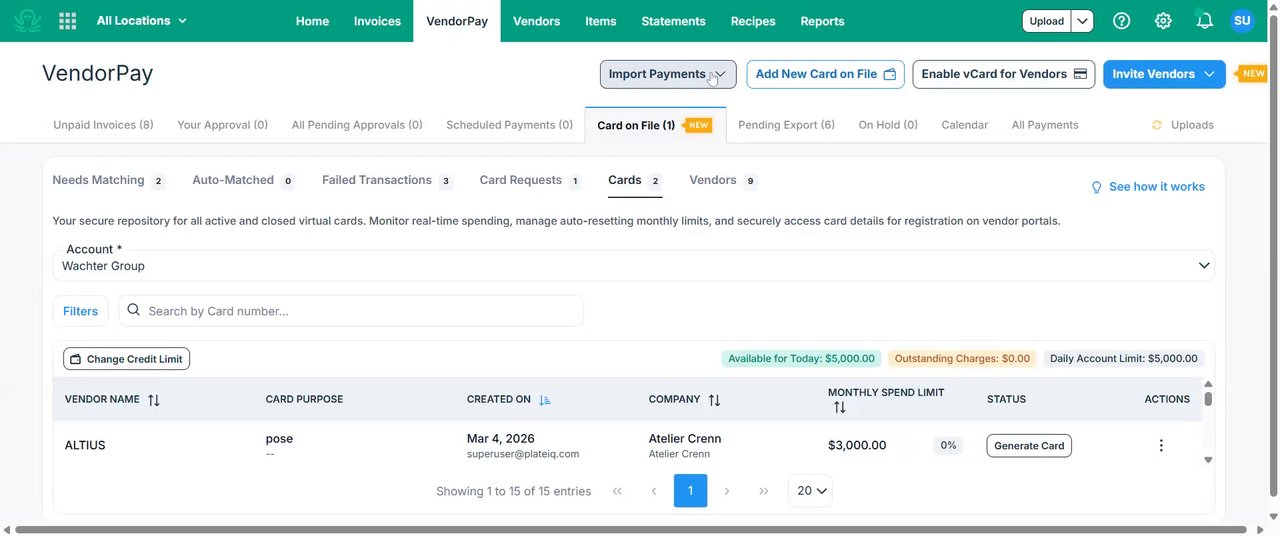Viewport: 1280px width, 536px height.
Task: Go to next page arrow
Action: pos(727,491)
